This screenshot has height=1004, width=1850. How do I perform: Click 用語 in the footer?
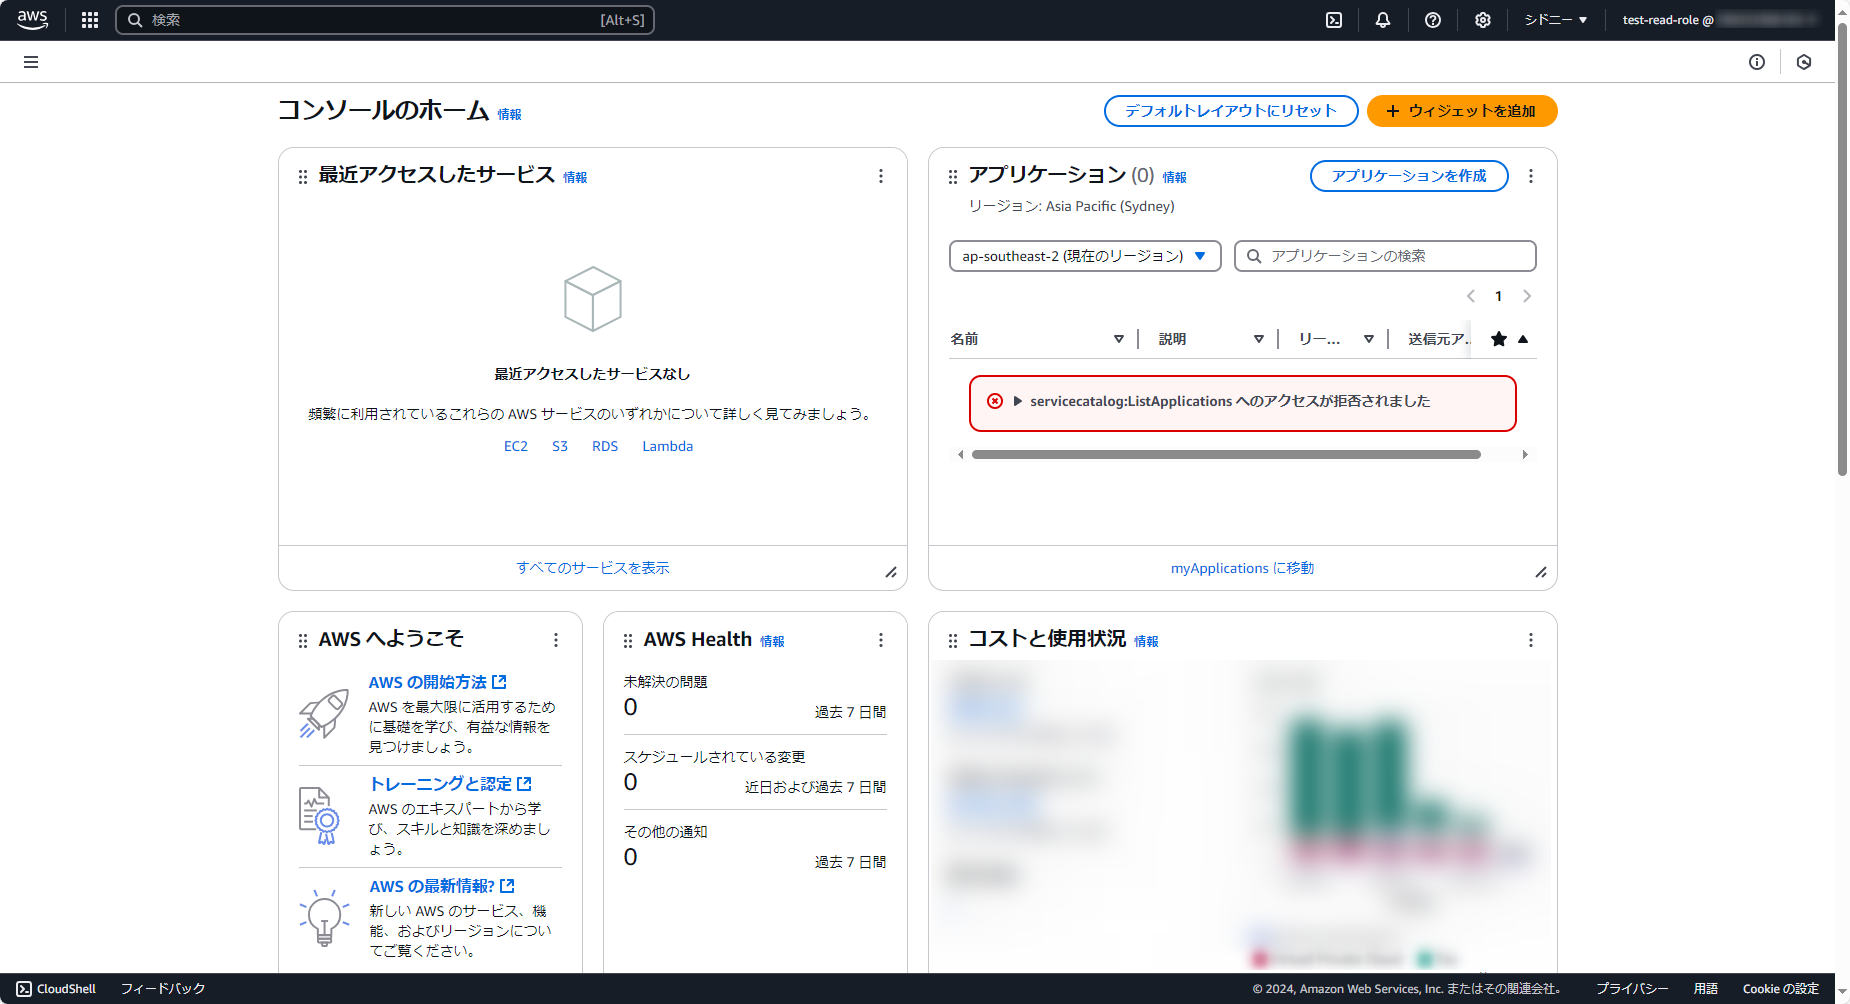point(1706,989)
